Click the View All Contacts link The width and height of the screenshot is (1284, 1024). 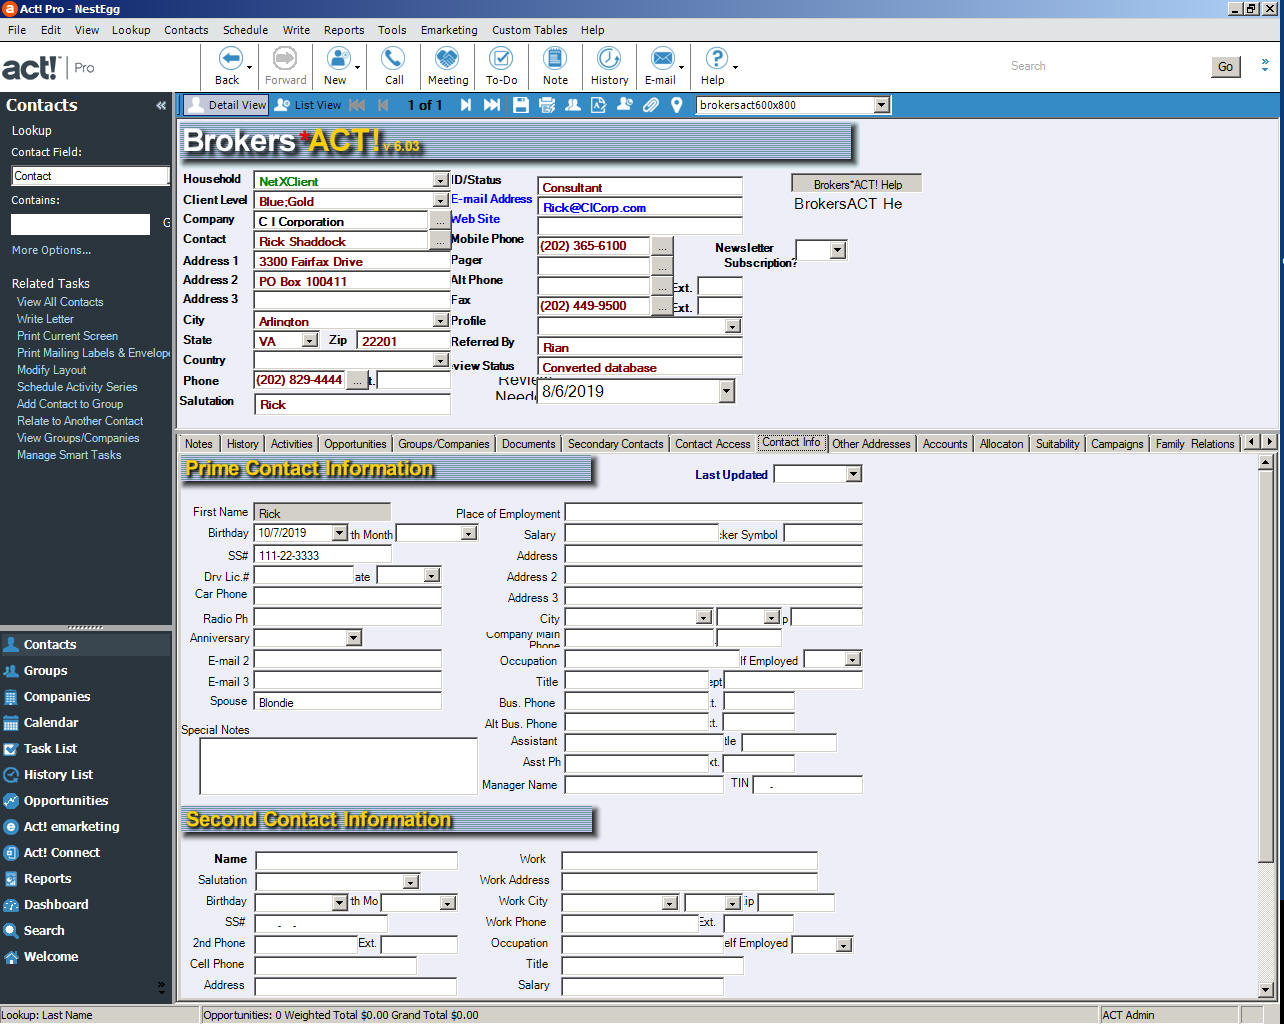(60, 302)
